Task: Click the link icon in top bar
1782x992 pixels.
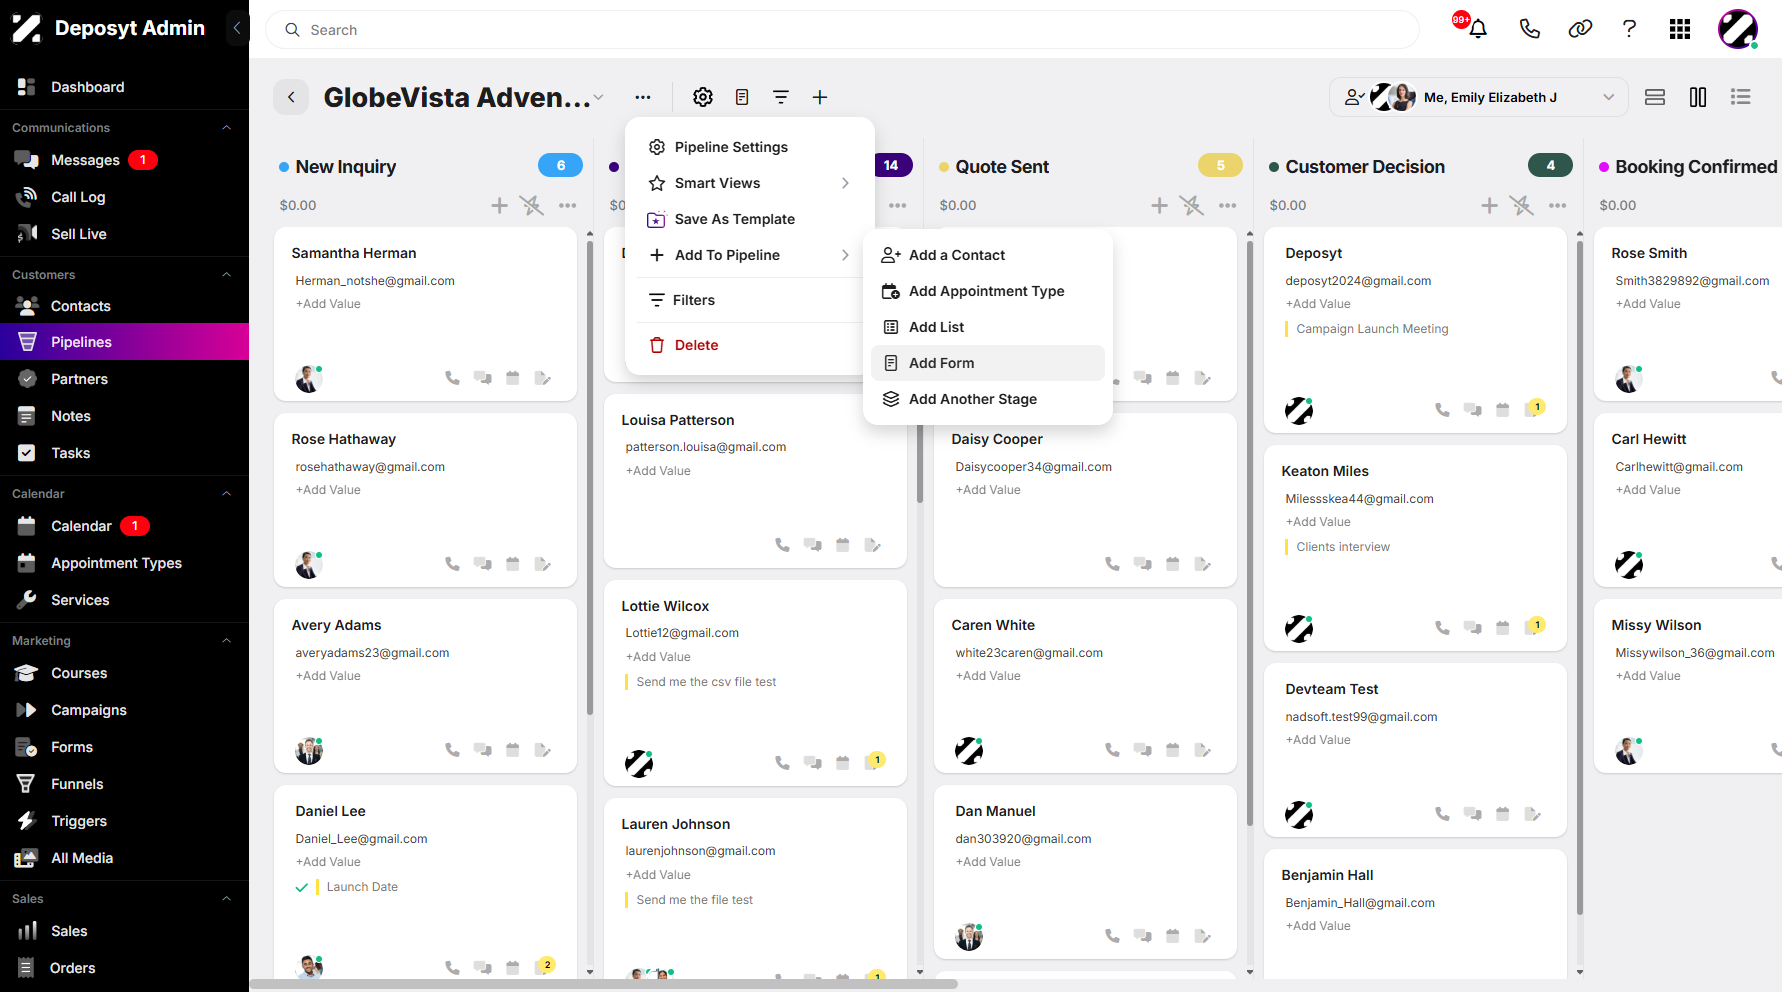Action: click(1580, 29)
